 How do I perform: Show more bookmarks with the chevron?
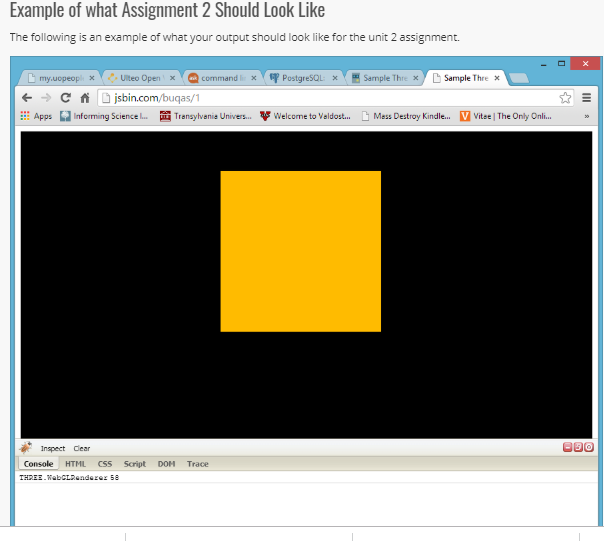pyautogui.click(x=587, y=116)
